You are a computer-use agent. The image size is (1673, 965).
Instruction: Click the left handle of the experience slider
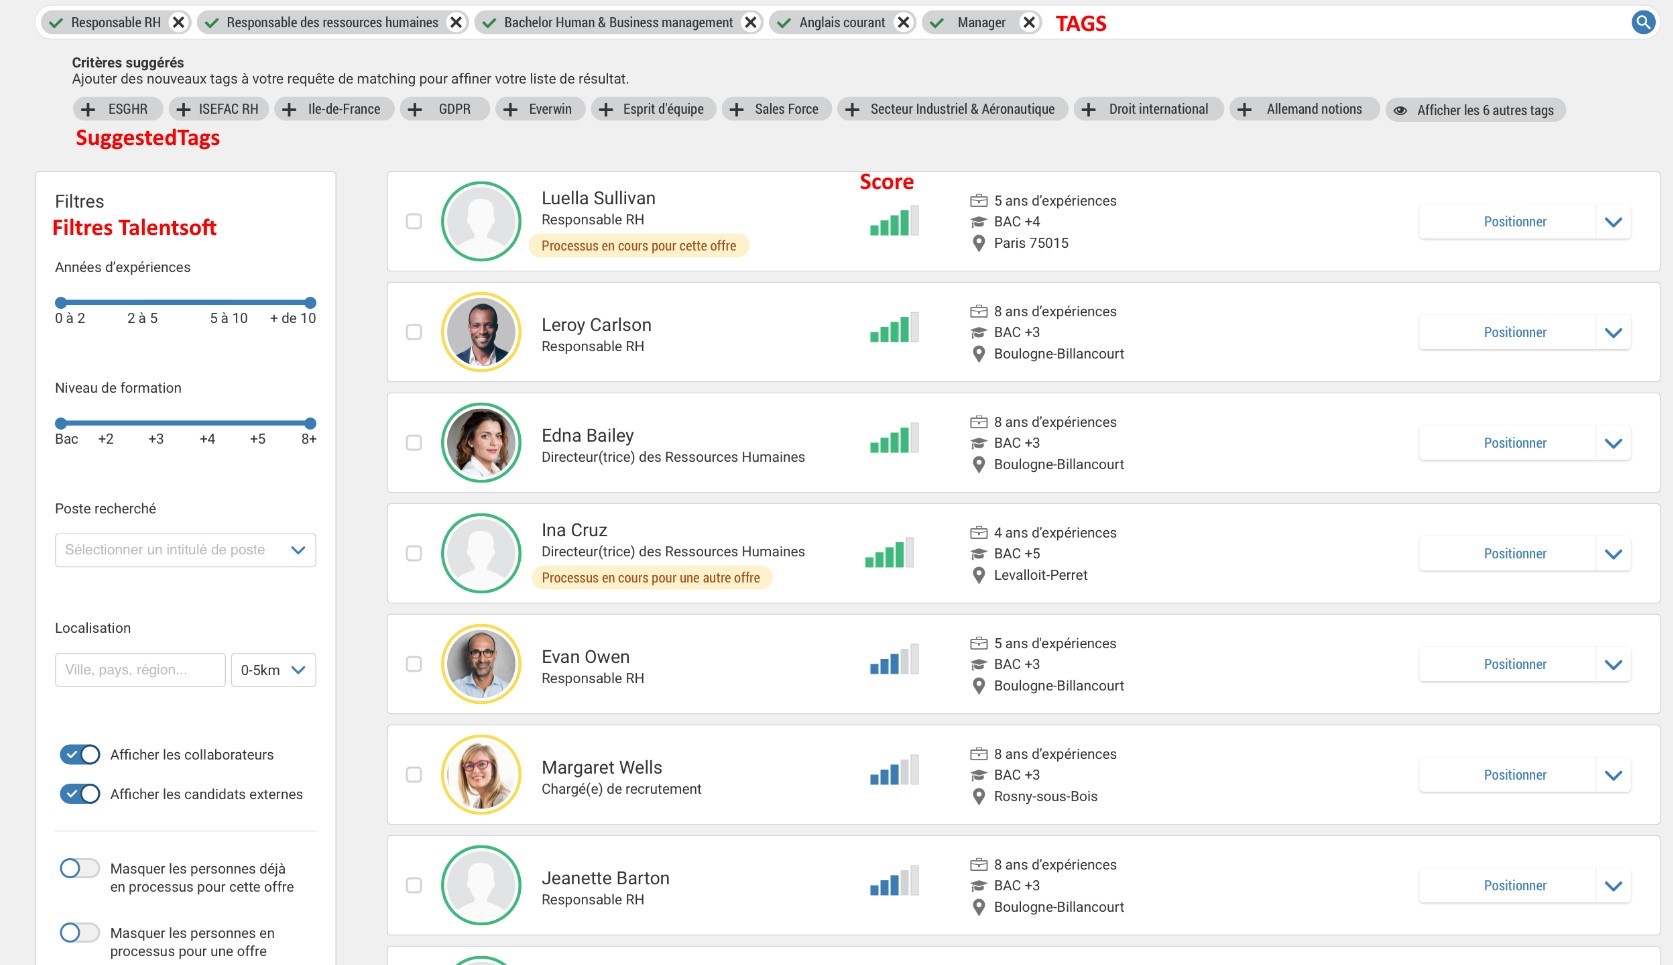[x=61, y=302]
